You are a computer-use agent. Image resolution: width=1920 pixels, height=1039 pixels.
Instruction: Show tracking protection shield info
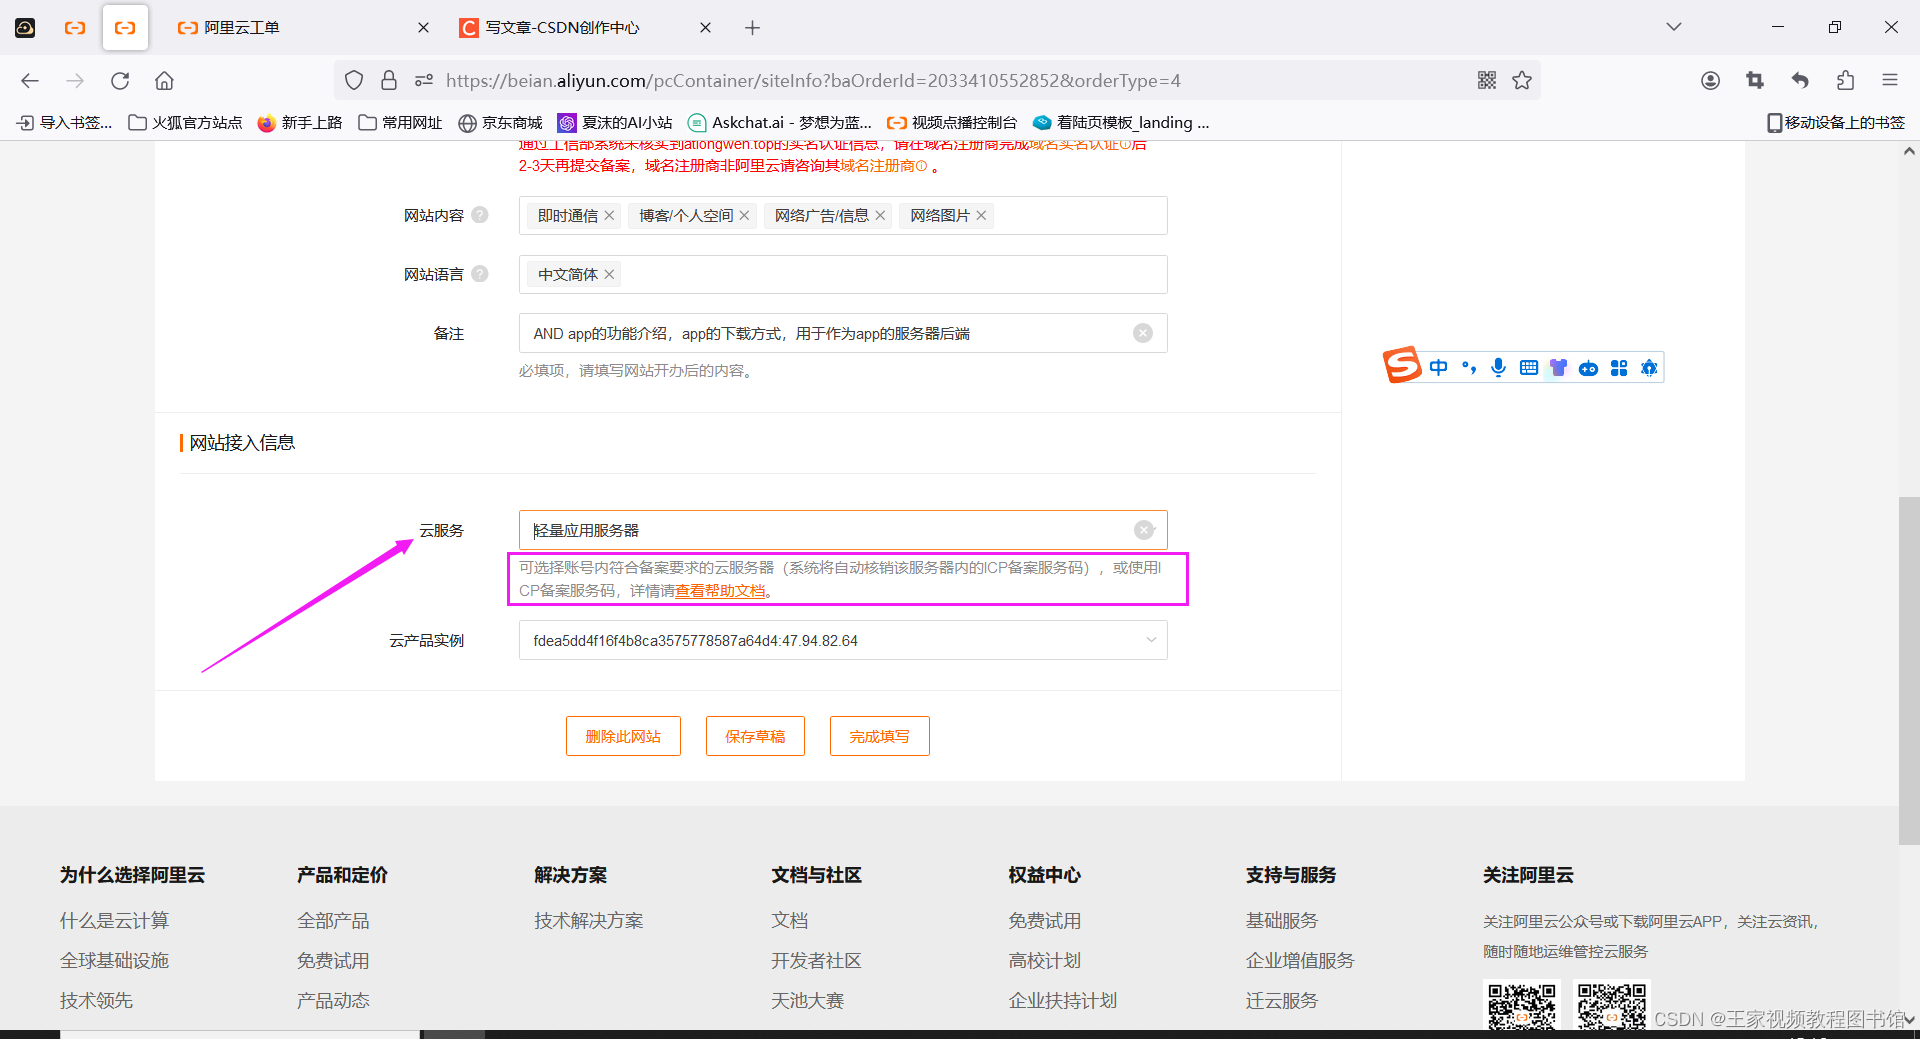click(354, 81)
